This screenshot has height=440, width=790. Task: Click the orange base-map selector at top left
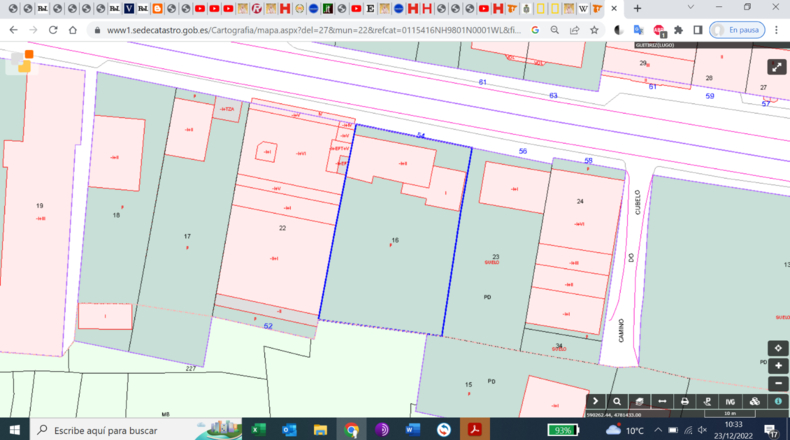(x=22, y=61)
